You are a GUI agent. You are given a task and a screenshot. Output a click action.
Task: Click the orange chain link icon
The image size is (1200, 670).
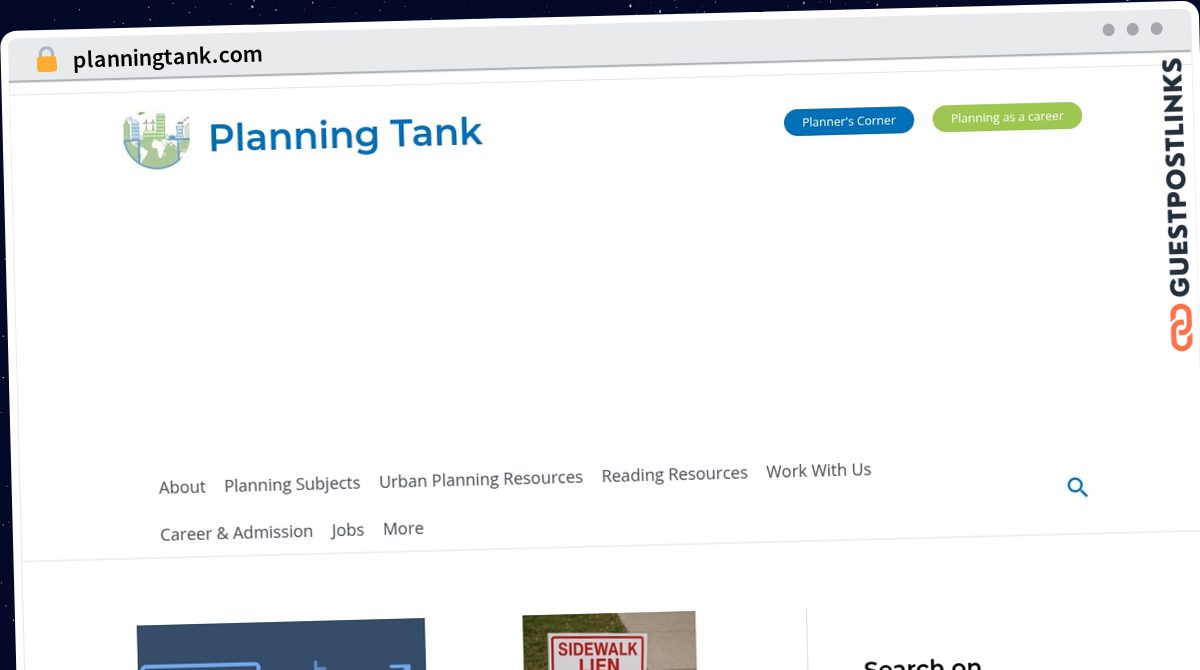click(1181, 327)
